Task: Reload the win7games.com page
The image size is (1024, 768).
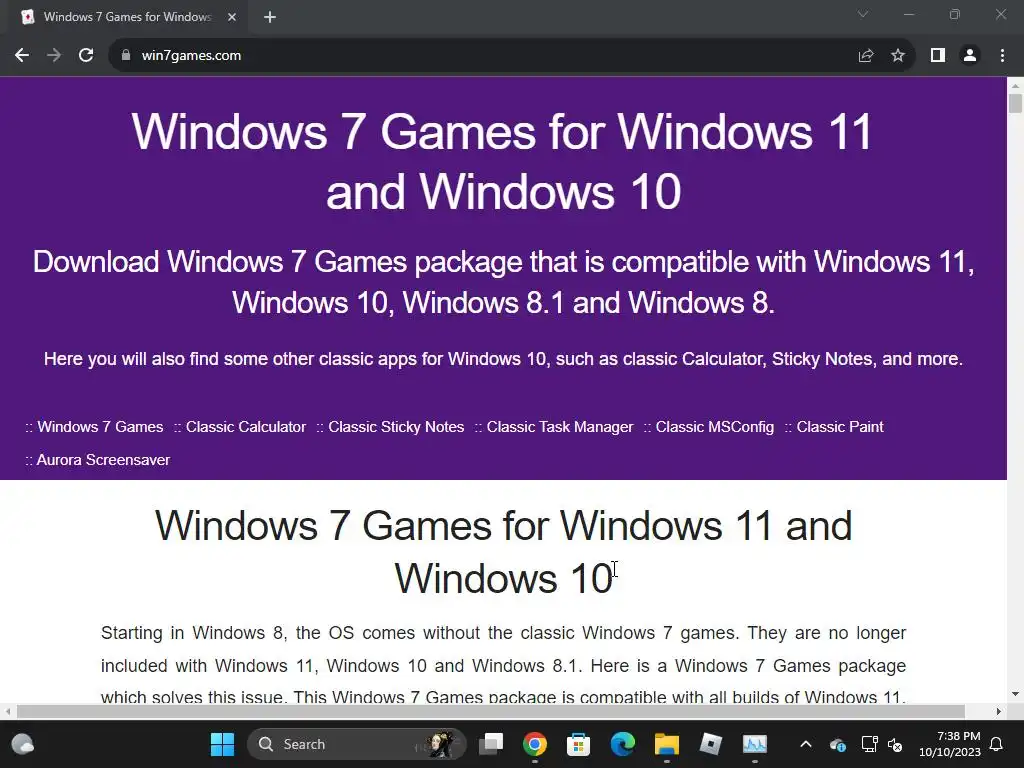Action: click(86, 56)
